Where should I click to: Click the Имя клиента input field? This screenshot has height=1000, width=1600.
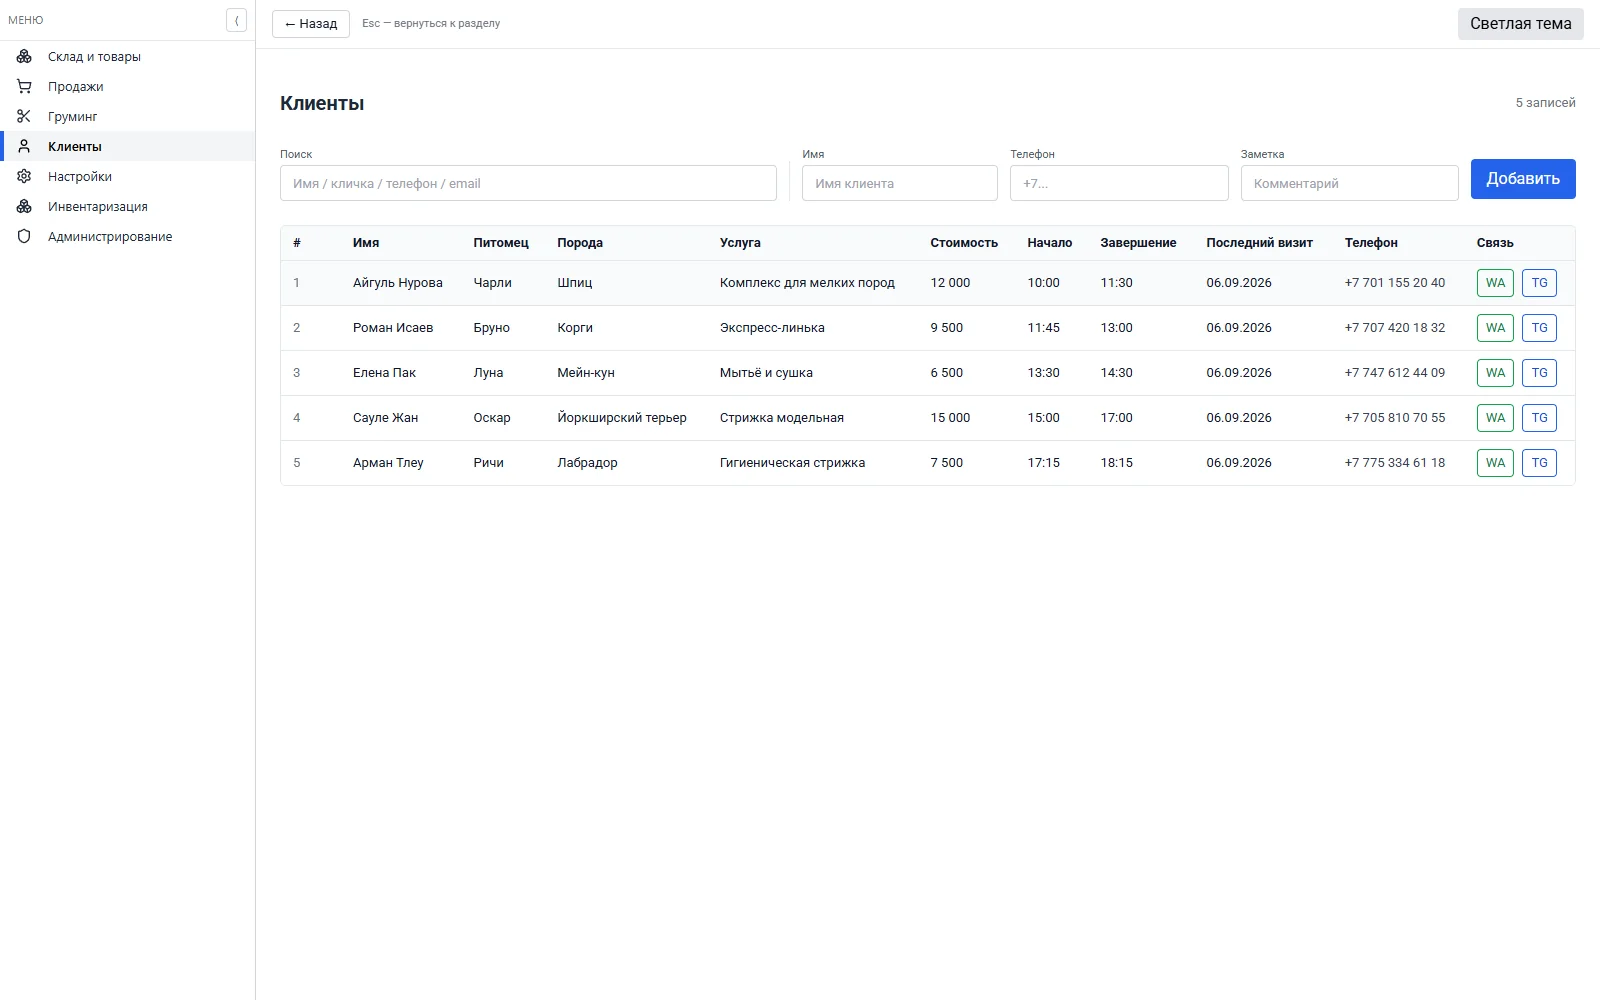pyautogui.click(x=900, y=183)
